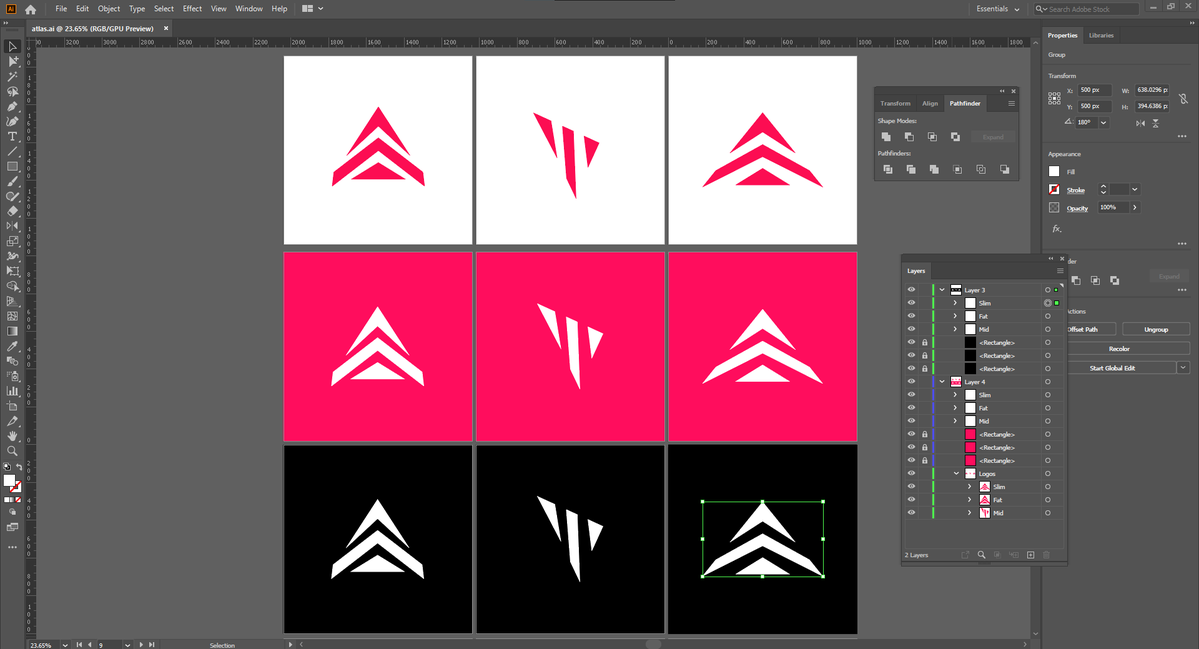Click the Opacity link in Appearance
Viewport: 1199px width, 649px height.
(x=1077, y=208)
